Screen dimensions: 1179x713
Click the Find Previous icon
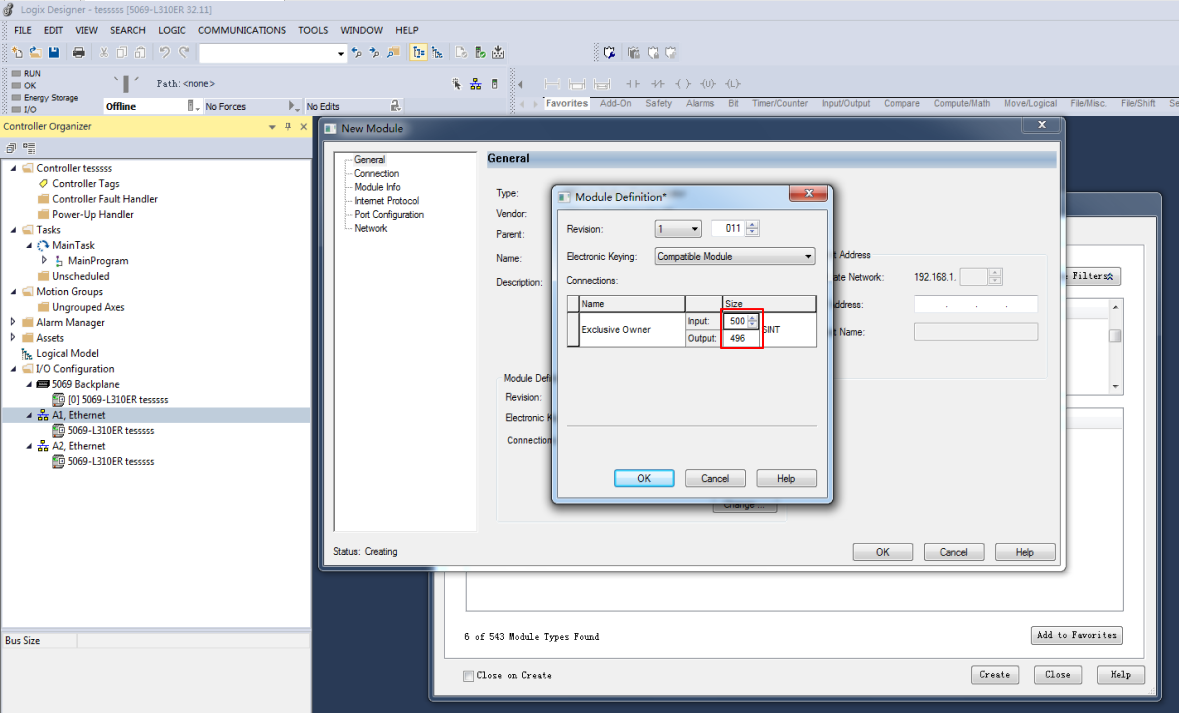coord(356,53)
